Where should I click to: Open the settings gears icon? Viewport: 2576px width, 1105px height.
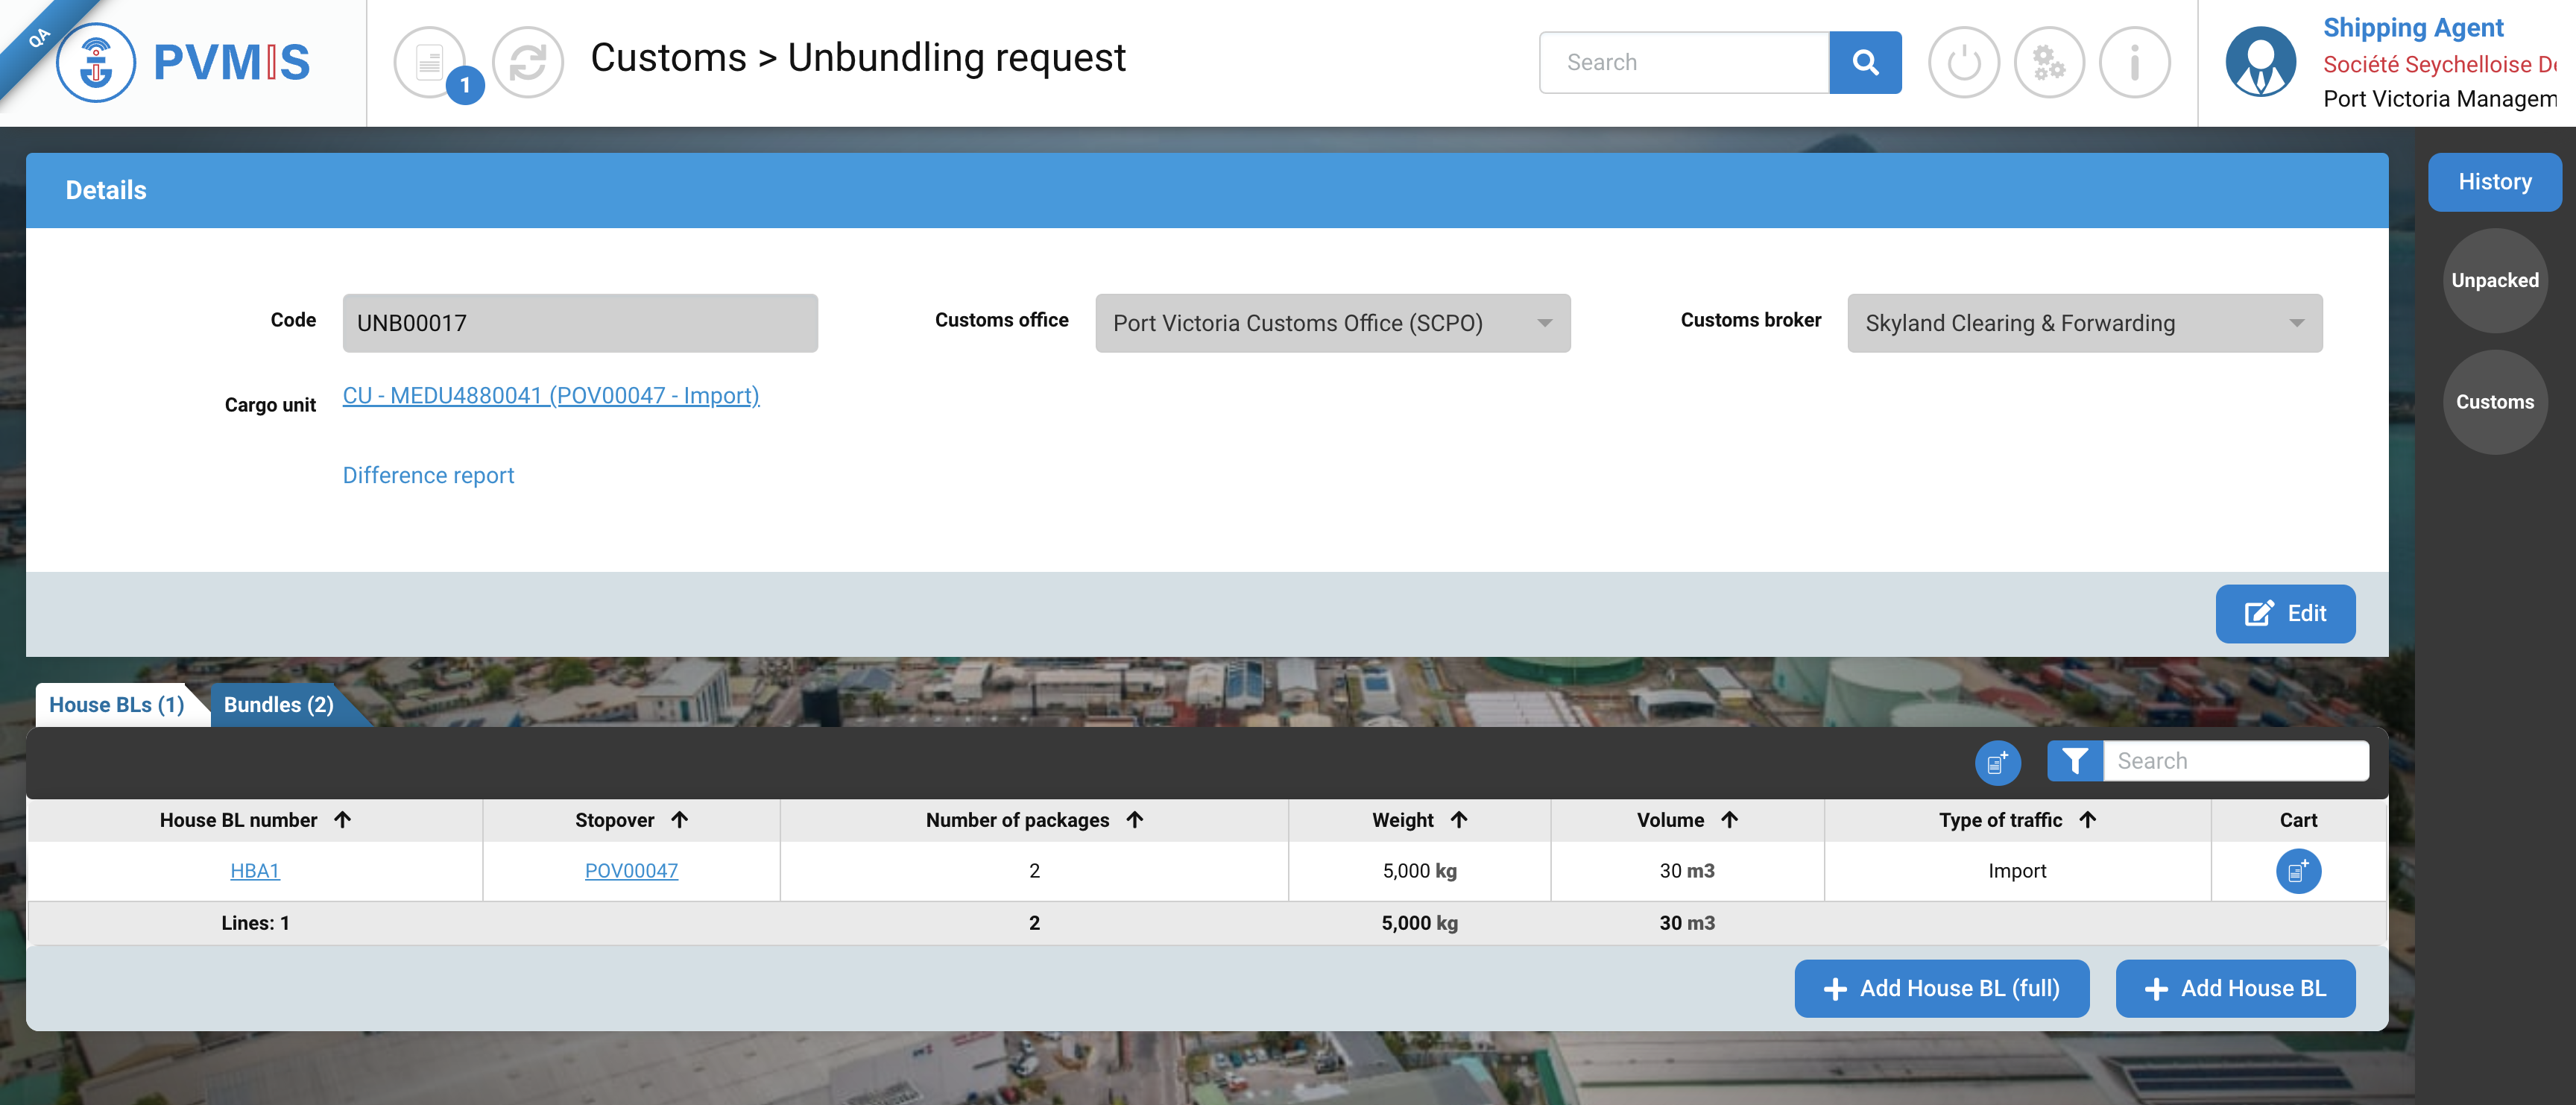pos(2048,62)
